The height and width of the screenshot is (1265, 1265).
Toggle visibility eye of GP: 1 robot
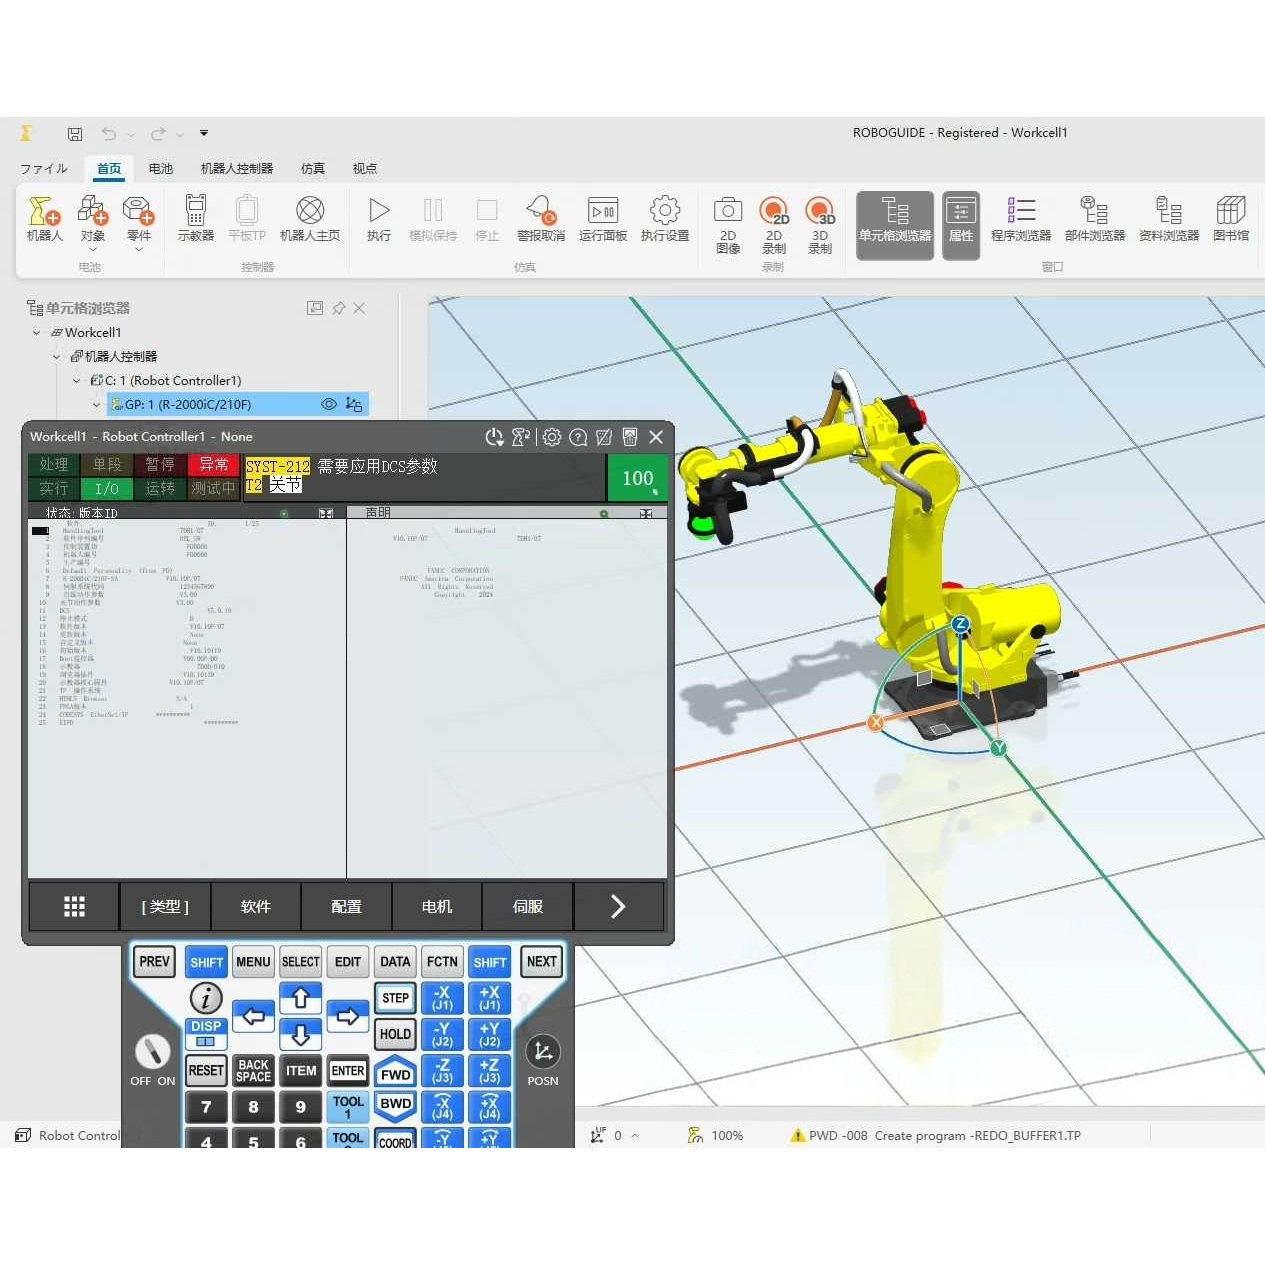click(328, 404)
